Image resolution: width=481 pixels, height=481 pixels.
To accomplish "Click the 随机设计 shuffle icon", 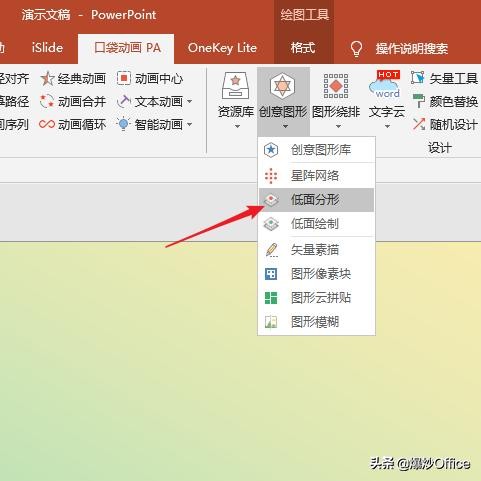I will tap(419, 124).
